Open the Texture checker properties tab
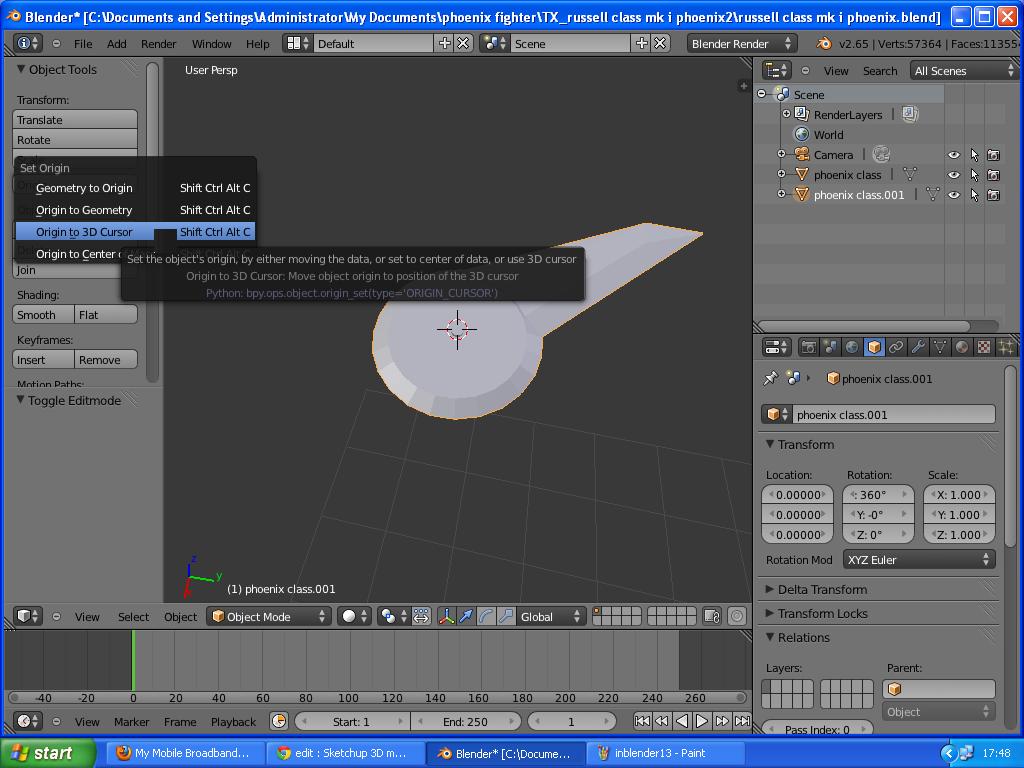The width and height of the screenshot is (1024, 768). (x=984, y=346)
